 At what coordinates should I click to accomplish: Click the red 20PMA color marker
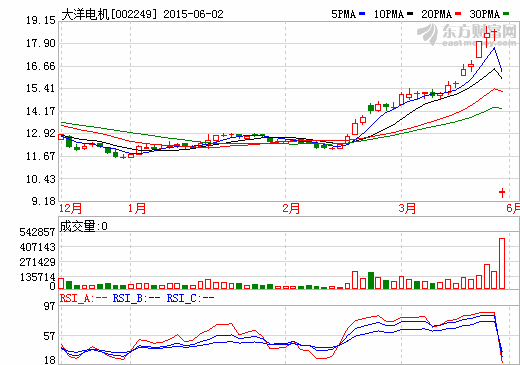458,14
